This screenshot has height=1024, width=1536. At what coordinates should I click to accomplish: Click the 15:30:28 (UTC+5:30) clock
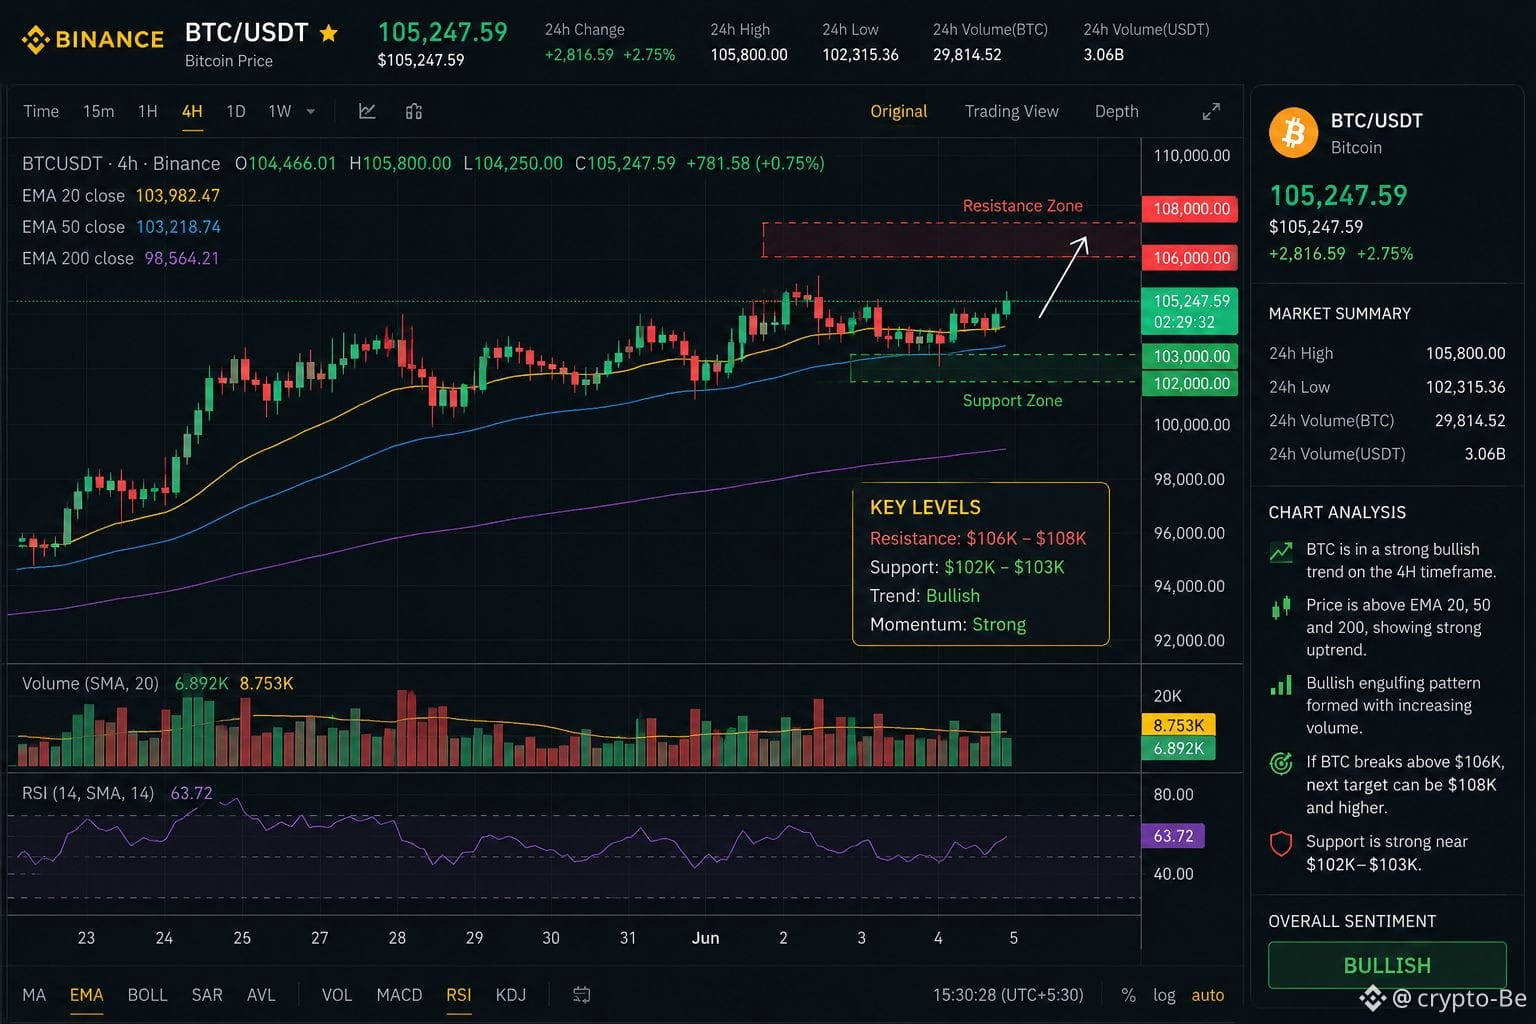pyautogui.click(x=1008, y=995)
